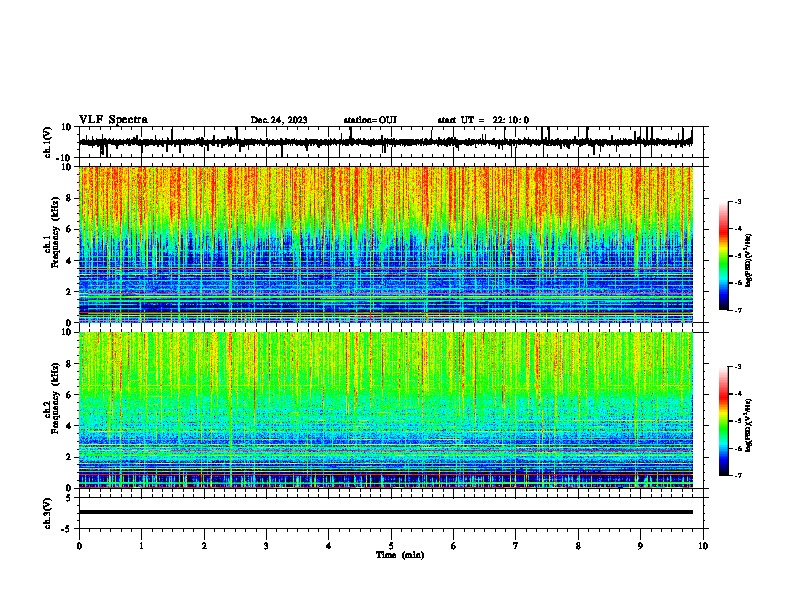Click the "-7" value on ch.1 colorbar
The width and height of the screenshot is (792, 612).
[738, 311]
